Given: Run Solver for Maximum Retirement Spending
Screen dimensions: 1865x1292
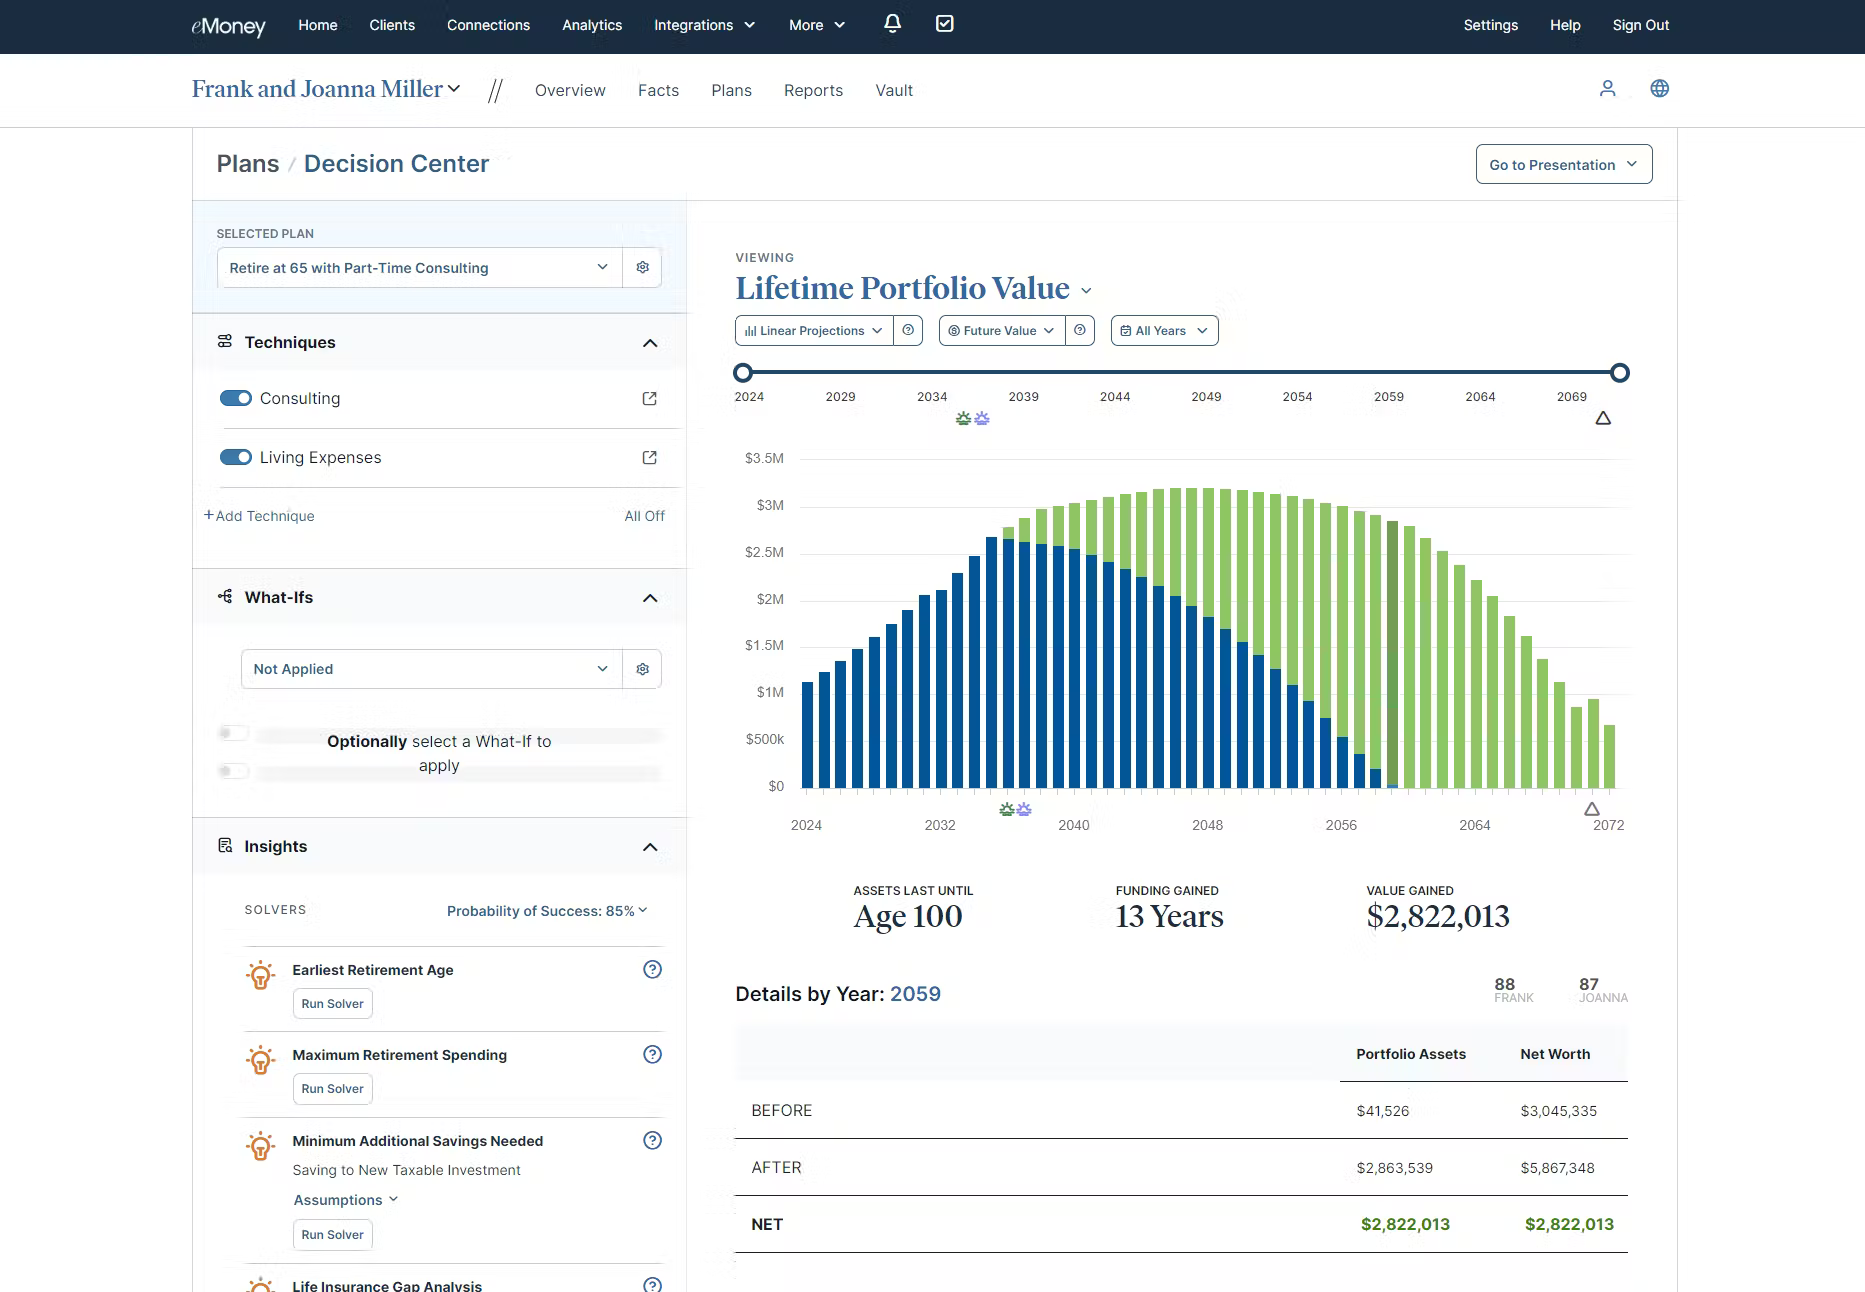Looking at the screenshot, I should click(x=332, y=1088).
